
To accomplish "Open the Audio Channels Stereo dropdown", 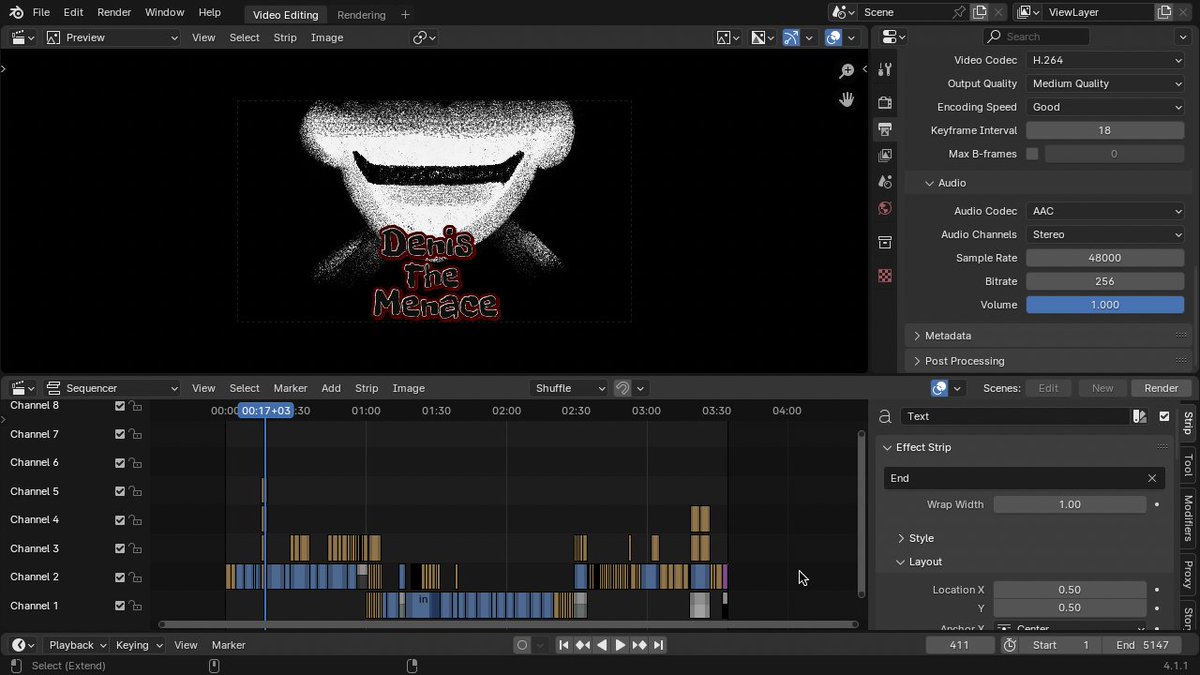I will [1105, 234].
